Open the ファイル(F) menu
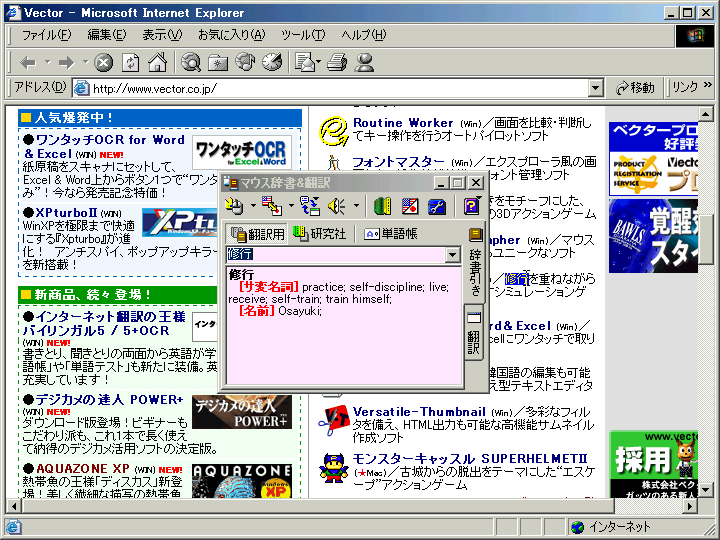The image size is (720, 540). point(46,35)
